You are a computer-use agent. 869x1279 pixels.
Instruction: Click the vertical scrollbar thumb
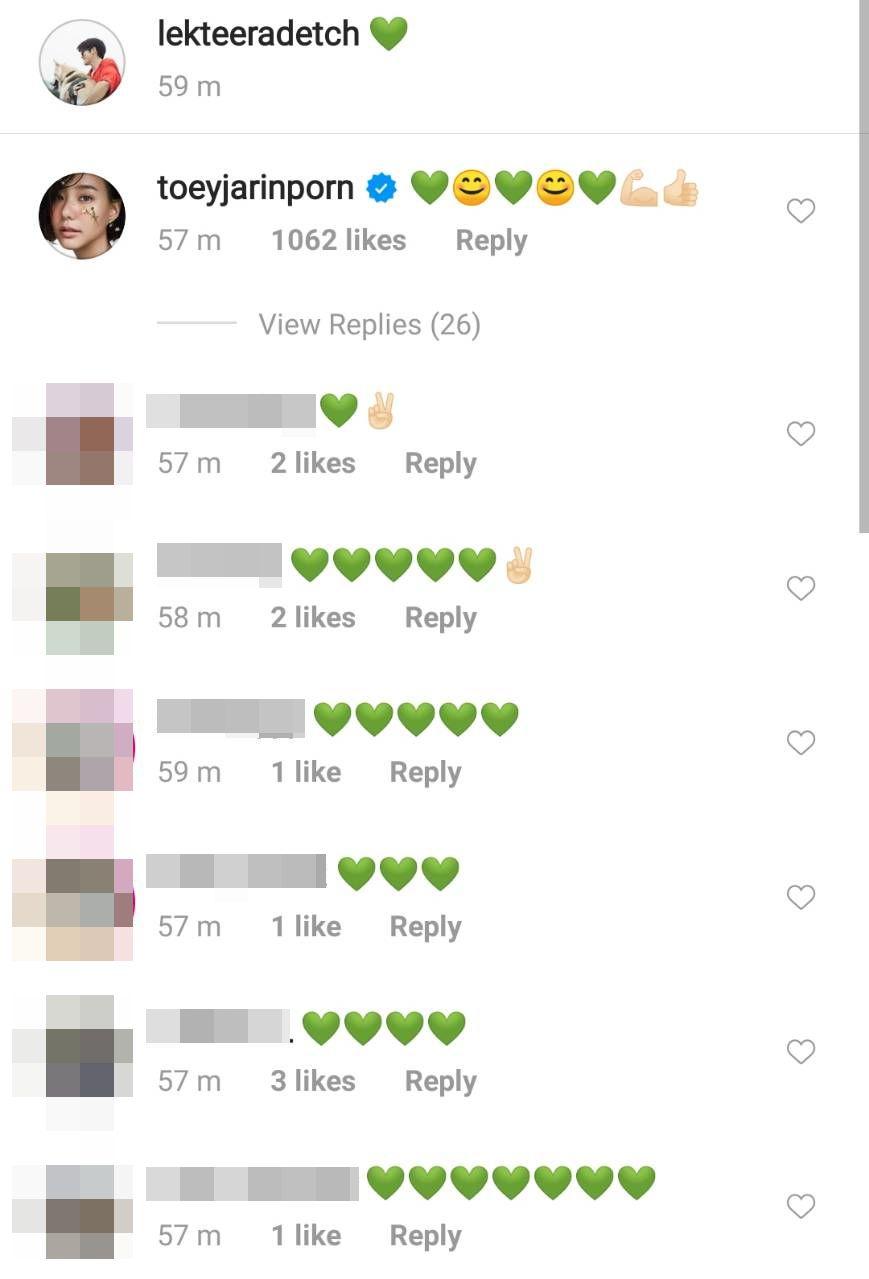[x=864, y=266]
